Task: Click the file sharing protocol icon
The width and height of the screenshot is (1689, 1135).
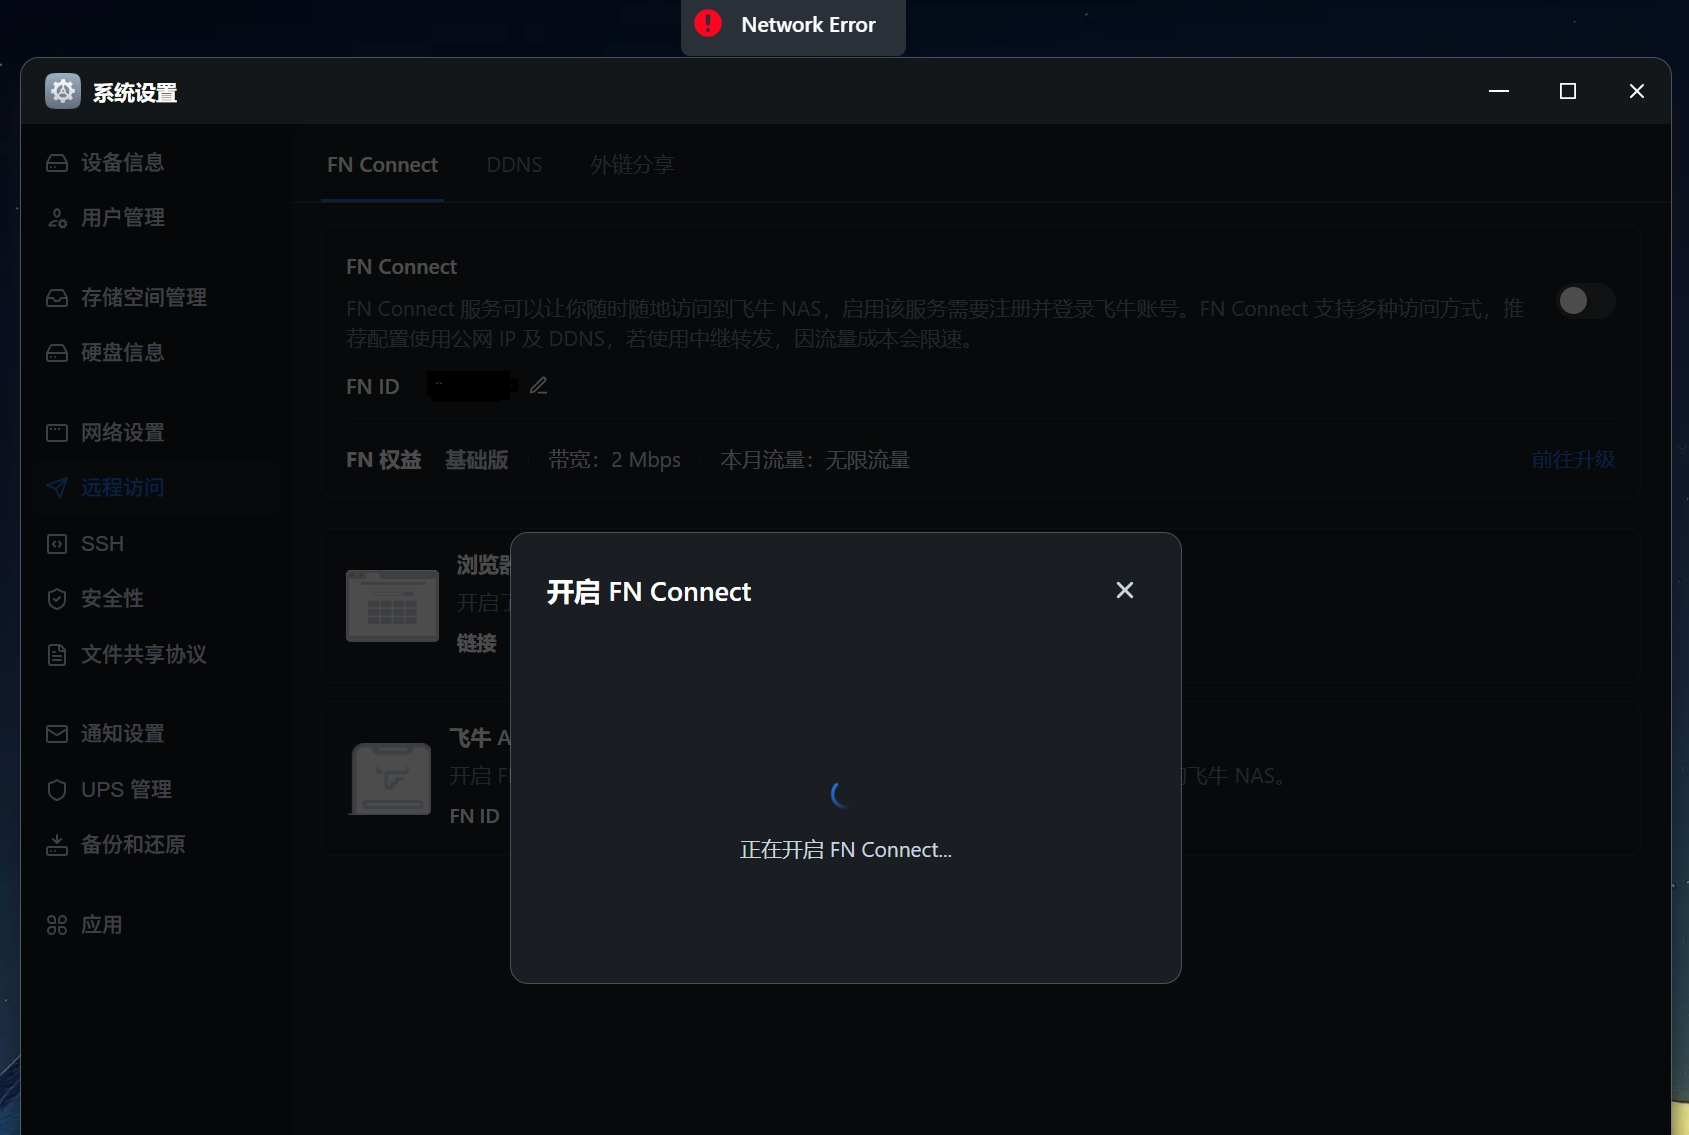Action: pyautogui.click(x=57, y=655)
